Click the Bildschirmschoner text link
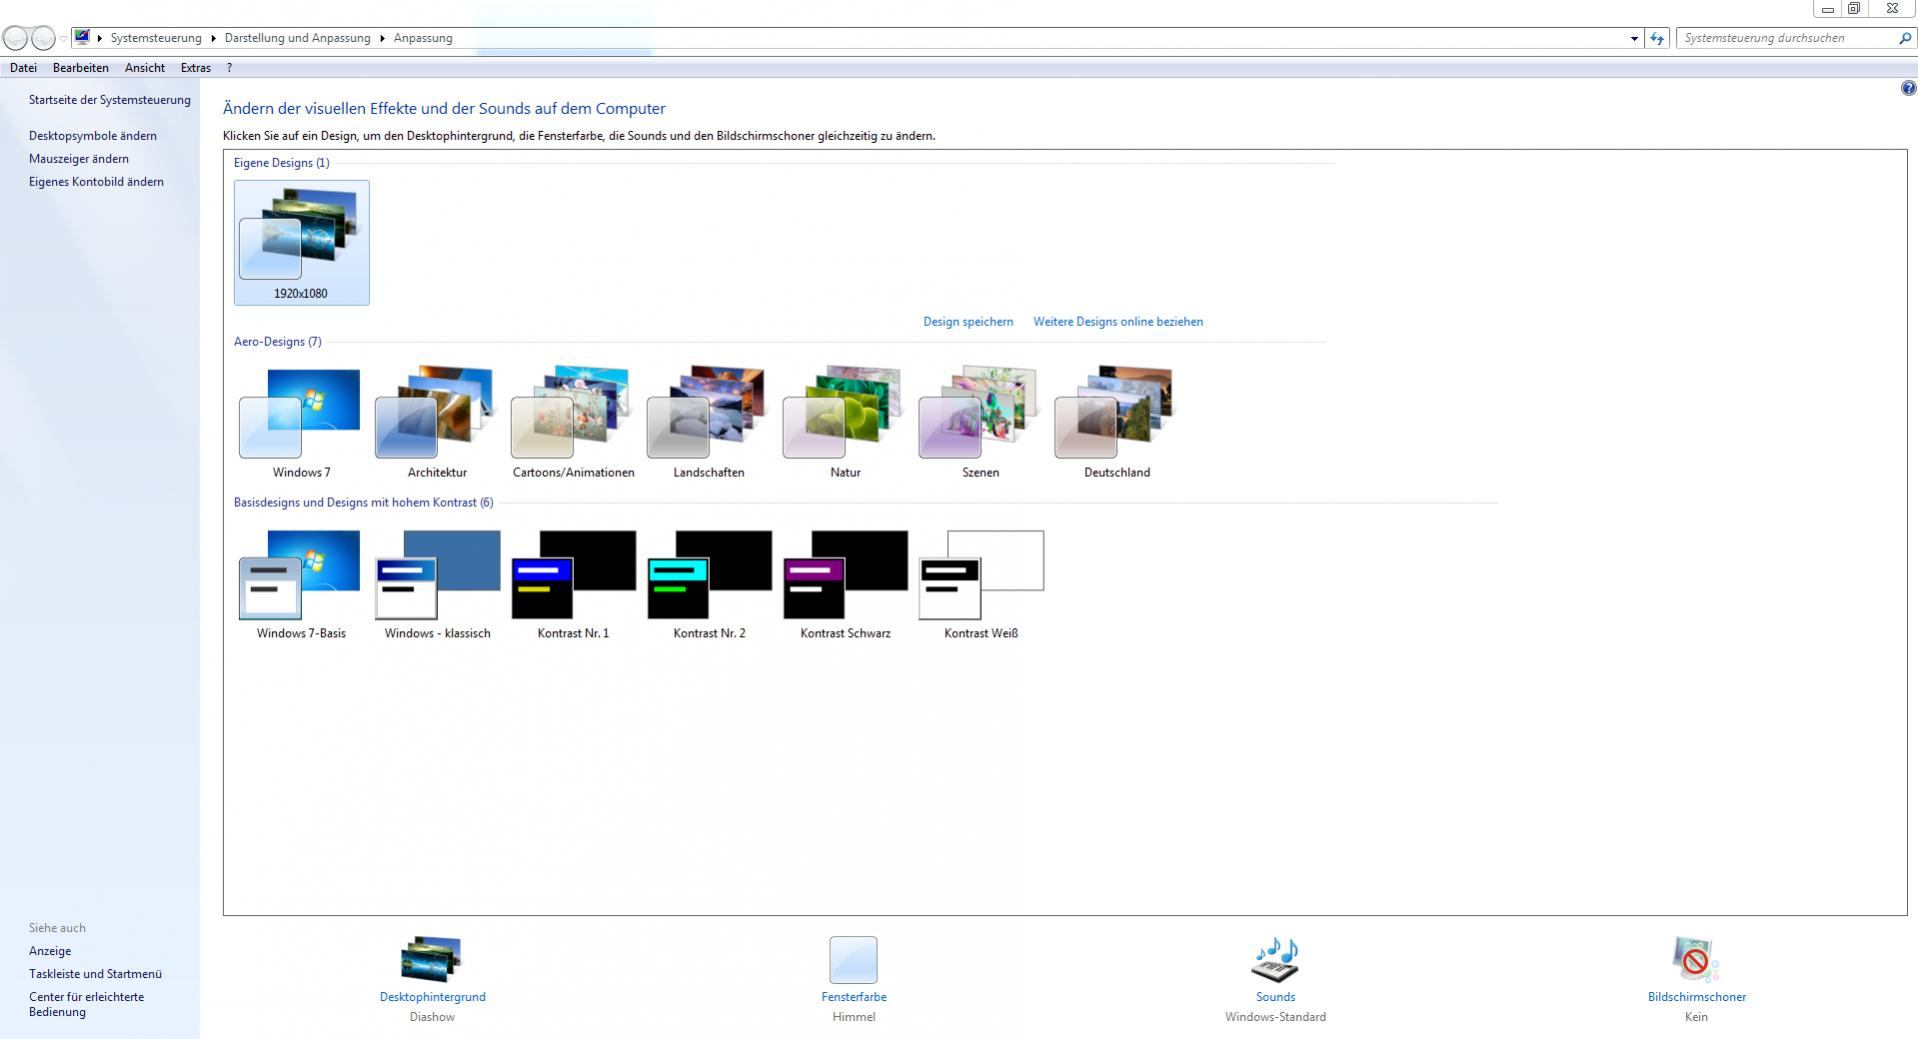Viewport: 1918px width, 1039px height. 1697,997
